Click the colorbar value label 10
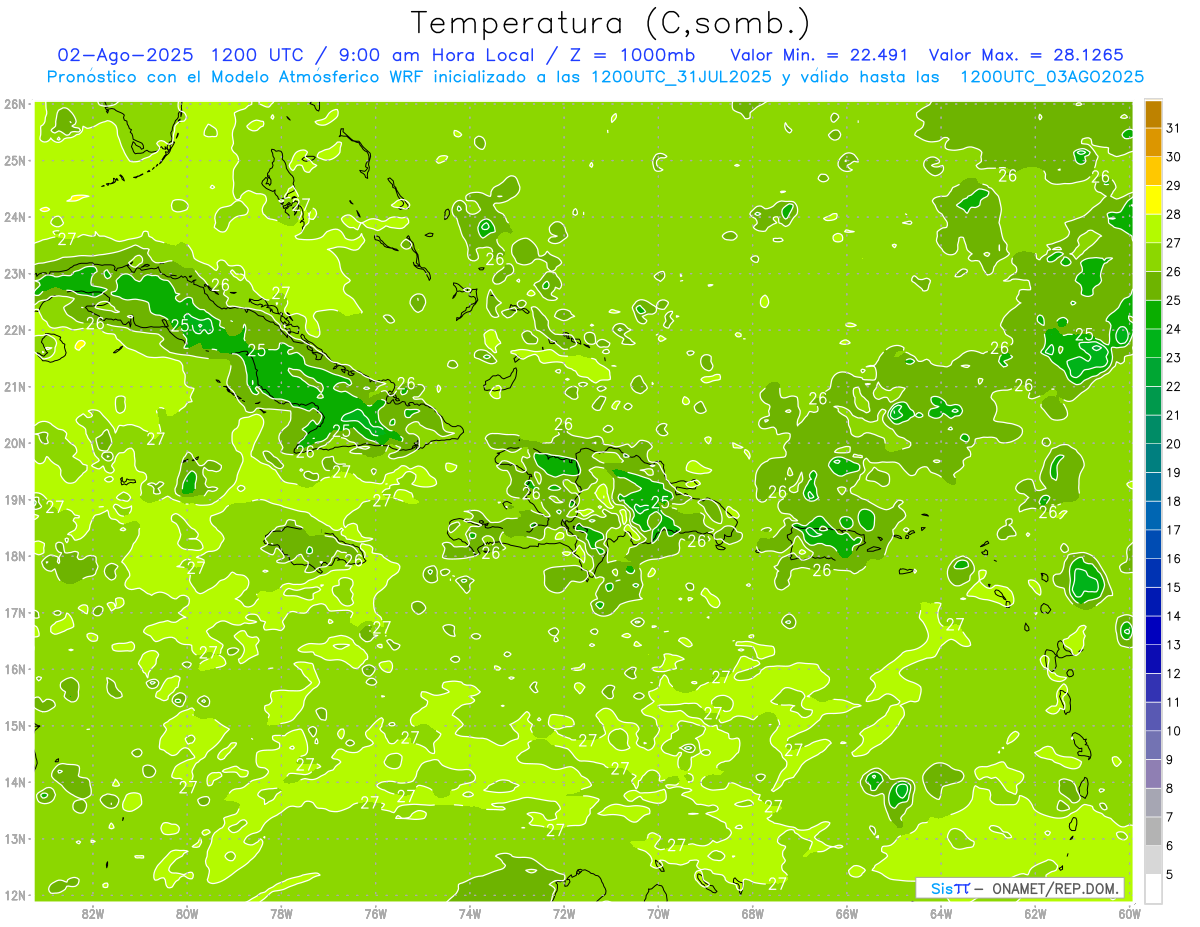Viewport: 1200px width, 927px height. [1174, 731]
